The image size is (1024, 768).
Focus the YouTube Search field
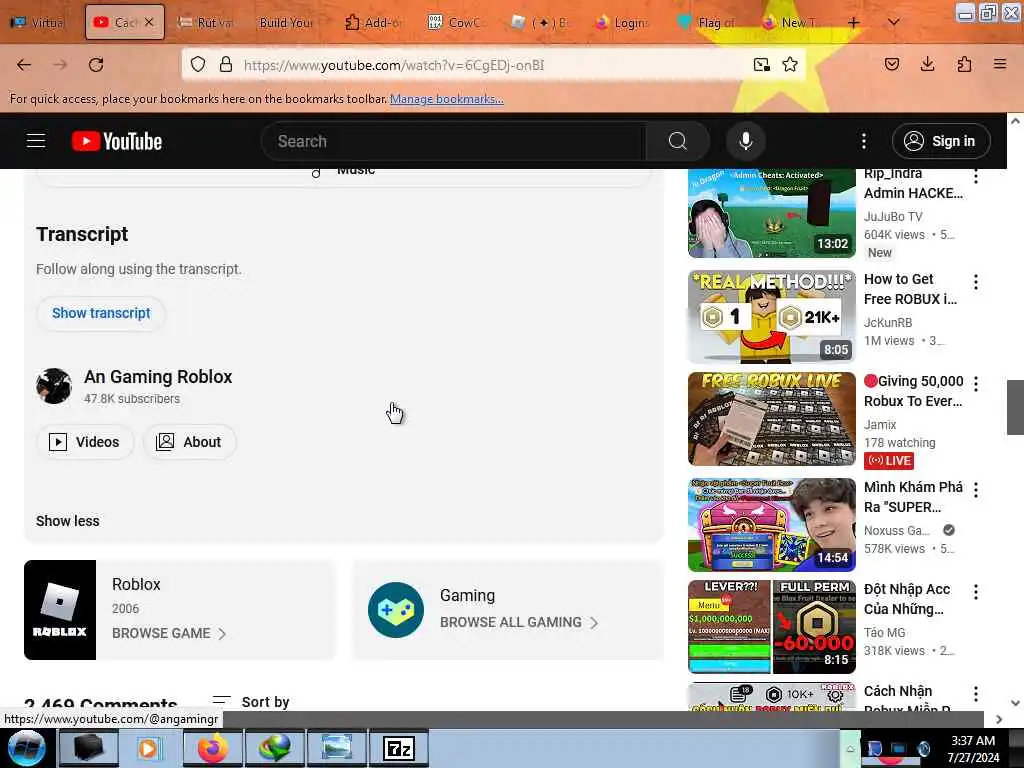[454, 141]
